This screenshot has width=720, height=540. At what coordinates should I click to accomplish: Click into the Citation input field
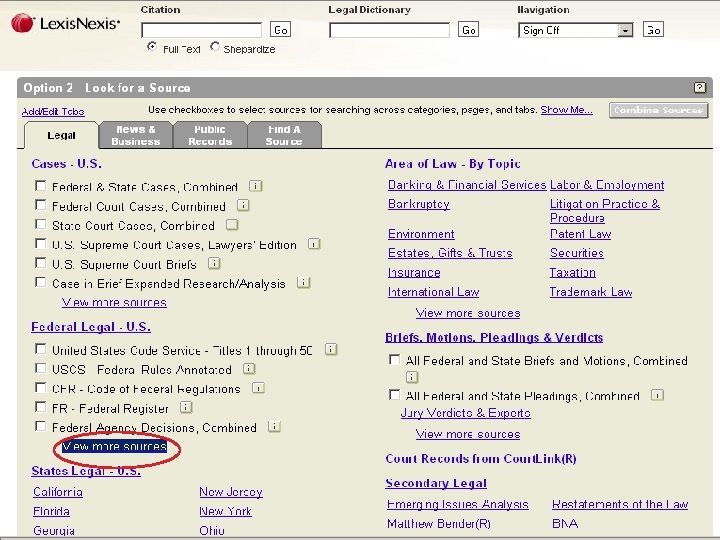tap(202, 30)
